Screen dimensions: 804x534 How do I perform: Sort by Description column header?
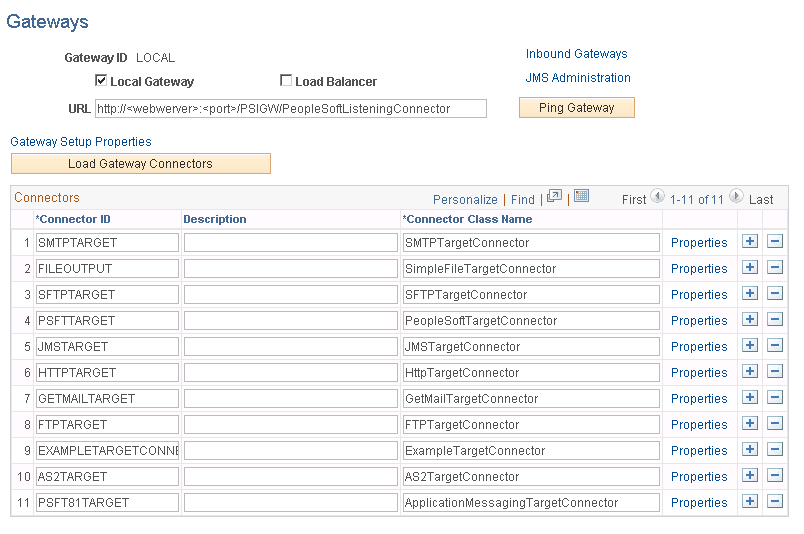[215, 219]
